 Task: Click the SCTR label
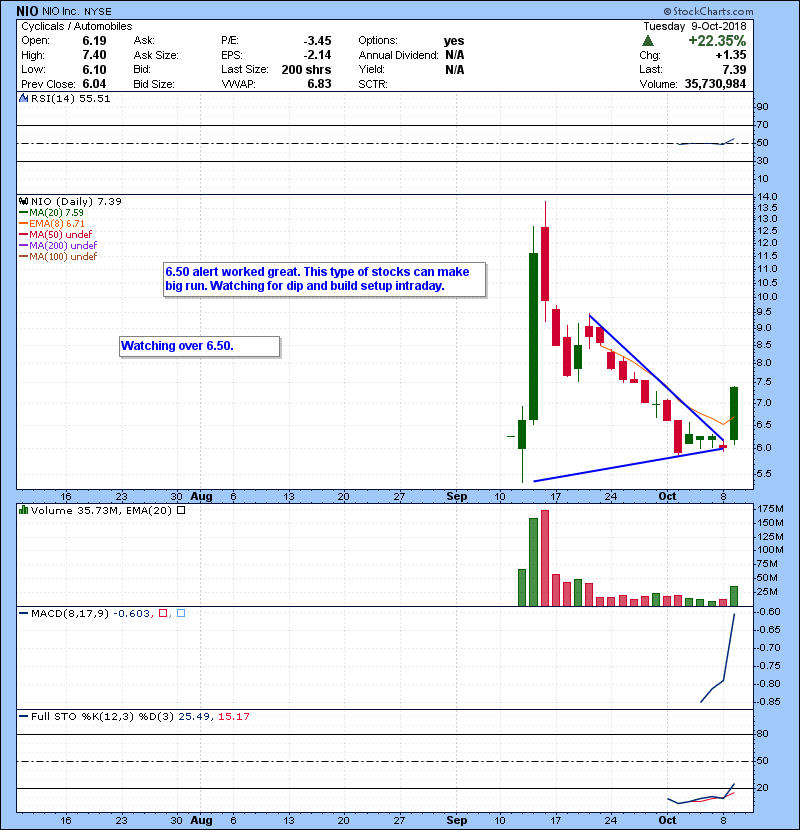373,84
